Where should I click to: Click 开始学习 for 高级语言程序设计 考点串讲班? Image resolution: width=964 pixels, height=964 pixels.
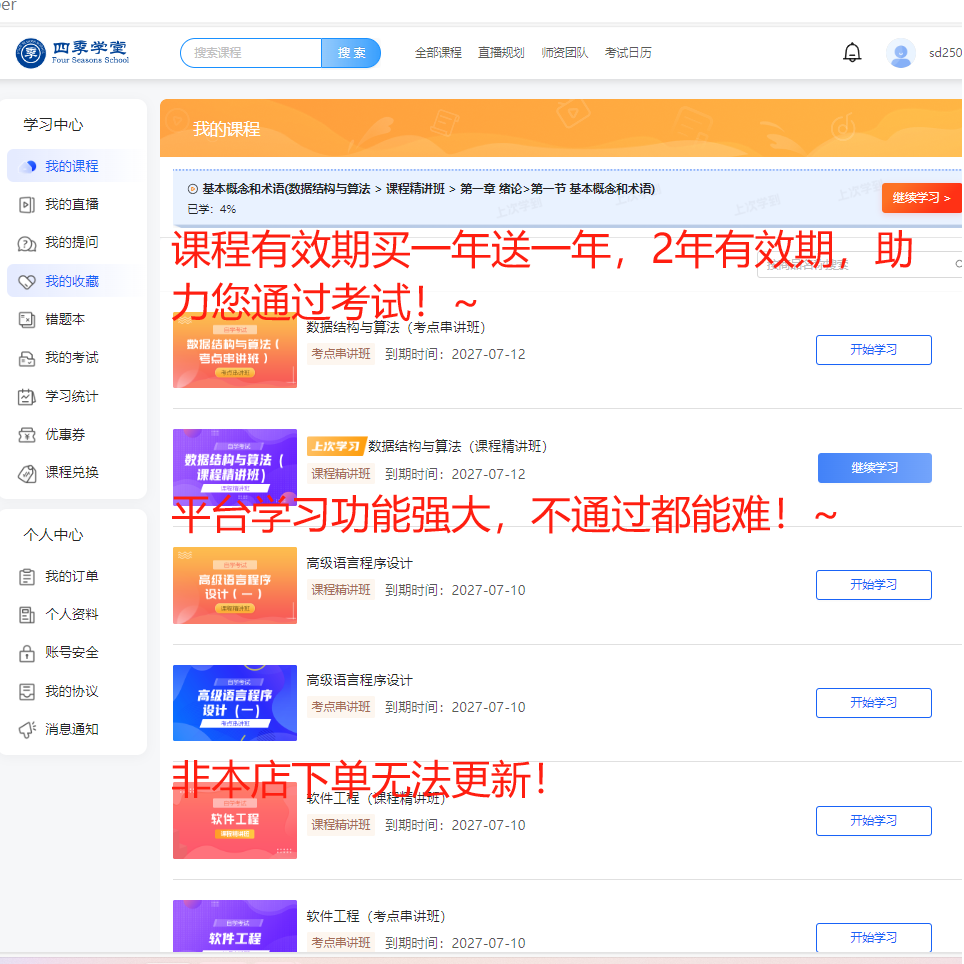874,703
